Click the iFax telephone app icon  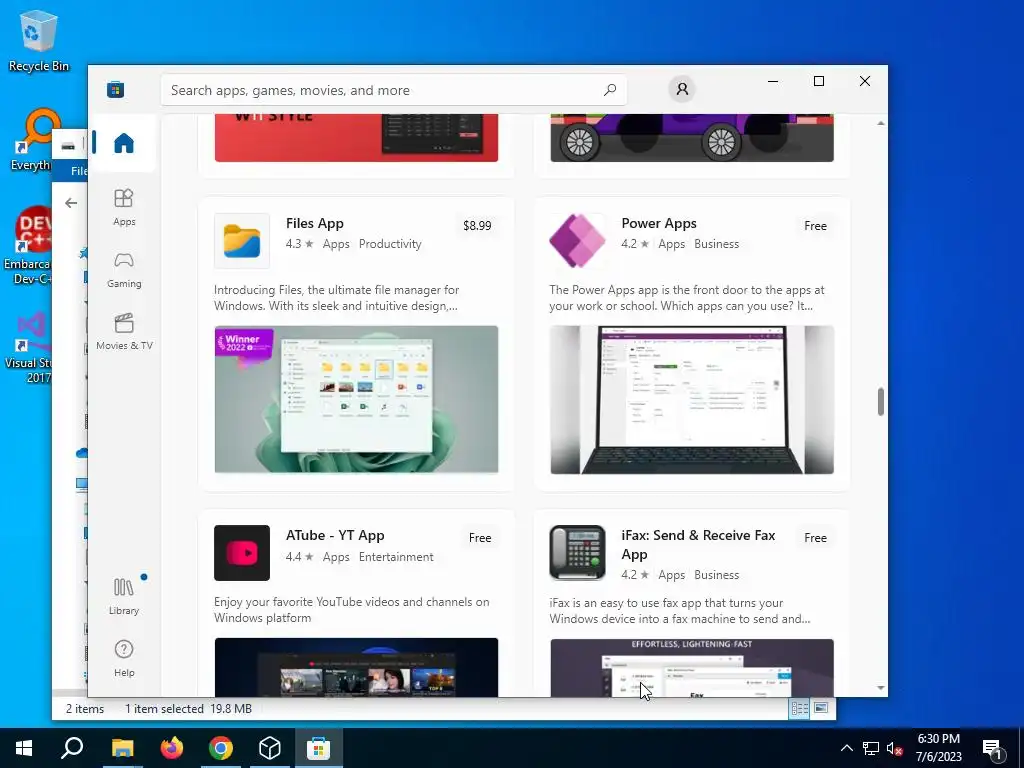[x=577, y=552]
